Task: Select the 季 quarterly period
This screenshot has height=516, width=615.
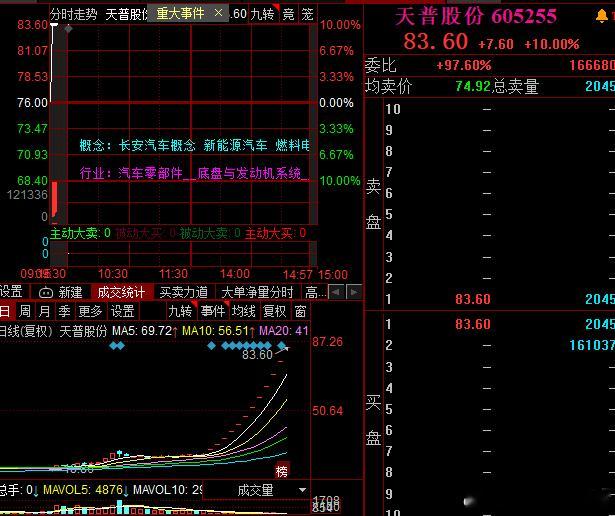Action: click(x=64, y=311)
